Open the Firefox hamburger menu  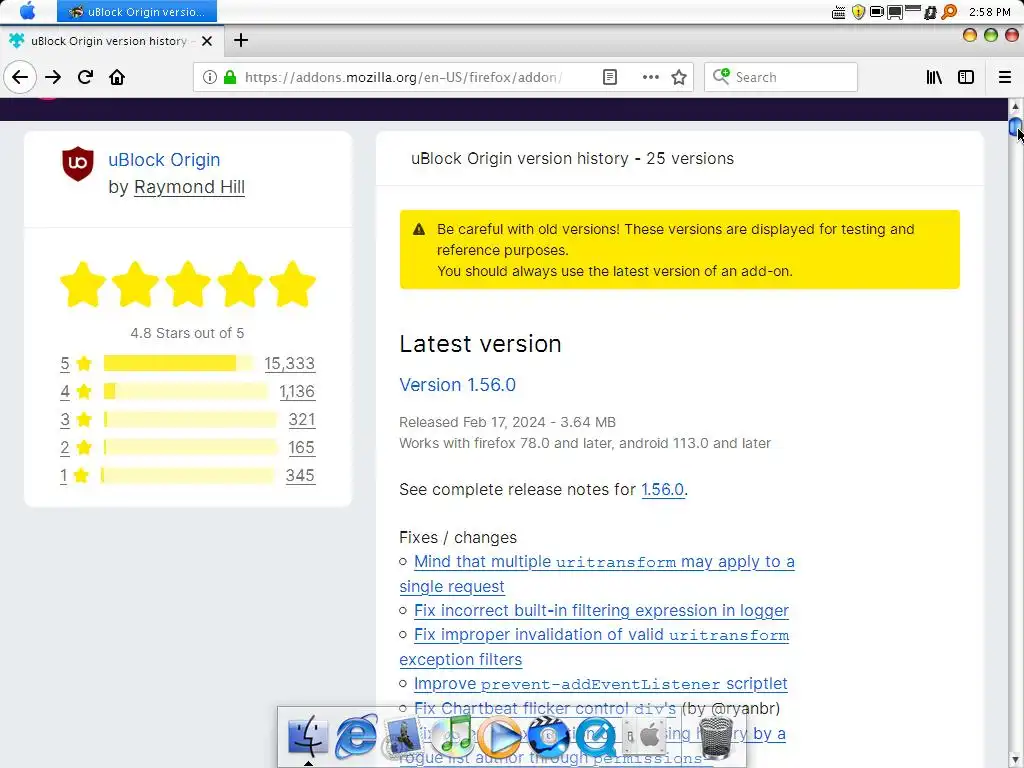[1005, 77]
